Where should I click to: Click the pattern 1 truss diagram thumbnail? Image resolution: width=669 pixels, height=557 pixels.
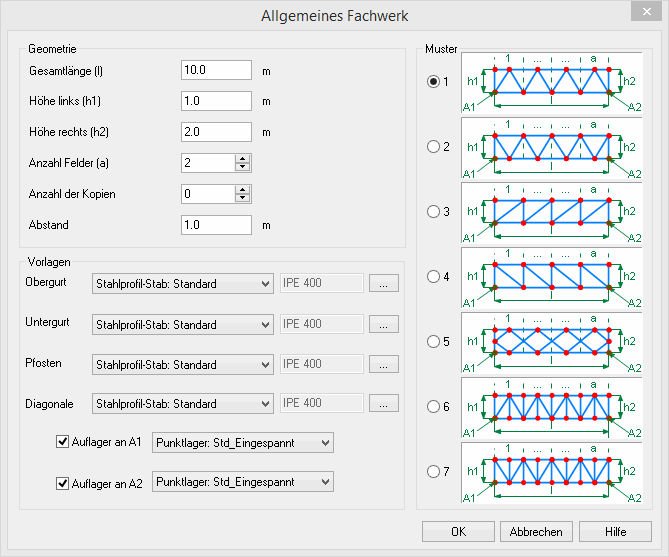[552, 82]
